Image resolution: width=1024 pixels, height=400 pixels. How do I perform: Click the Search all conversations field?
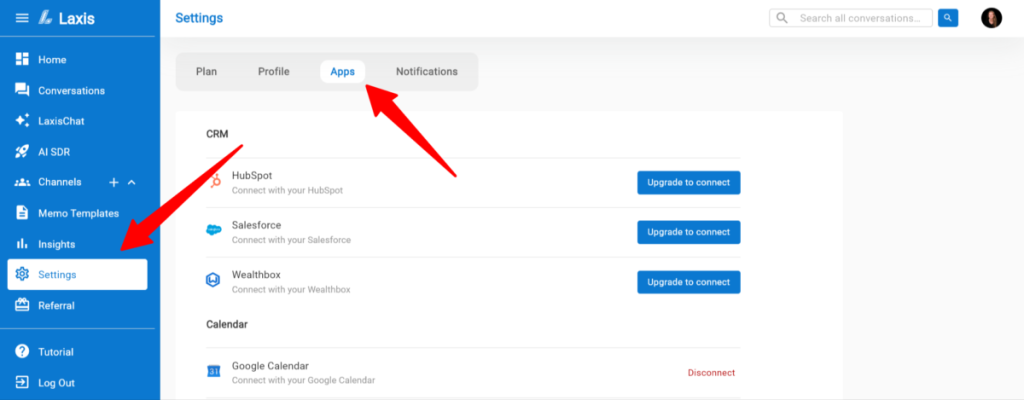tap(860, 18)
